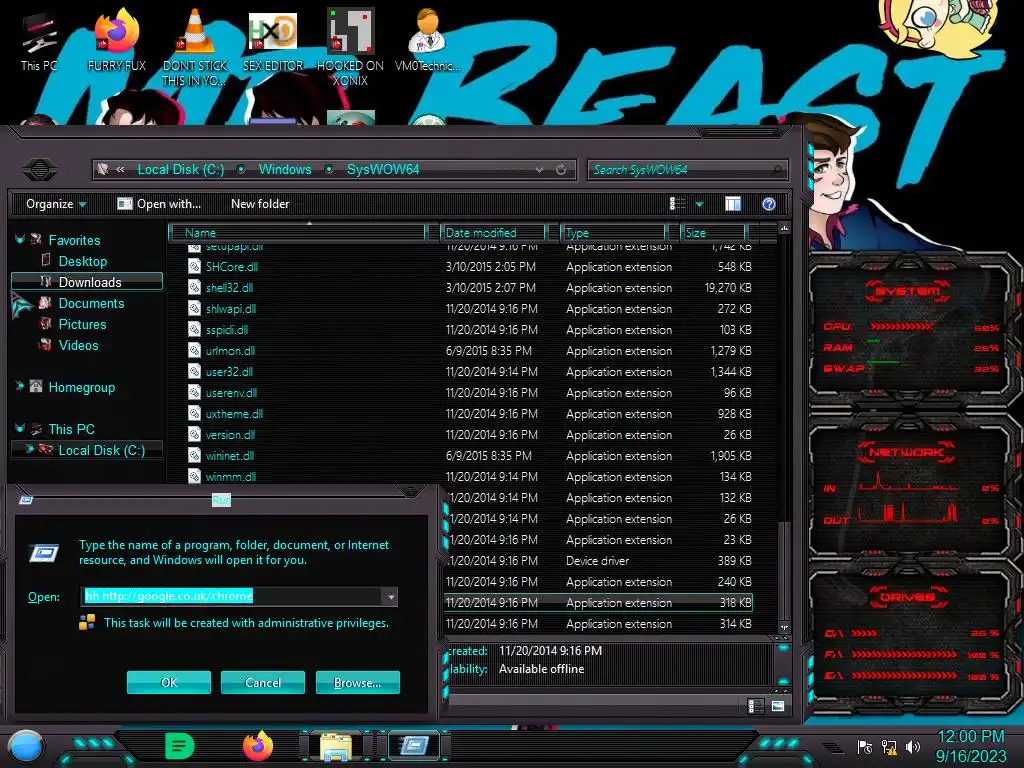Select Desktop in Favorites

82,261
